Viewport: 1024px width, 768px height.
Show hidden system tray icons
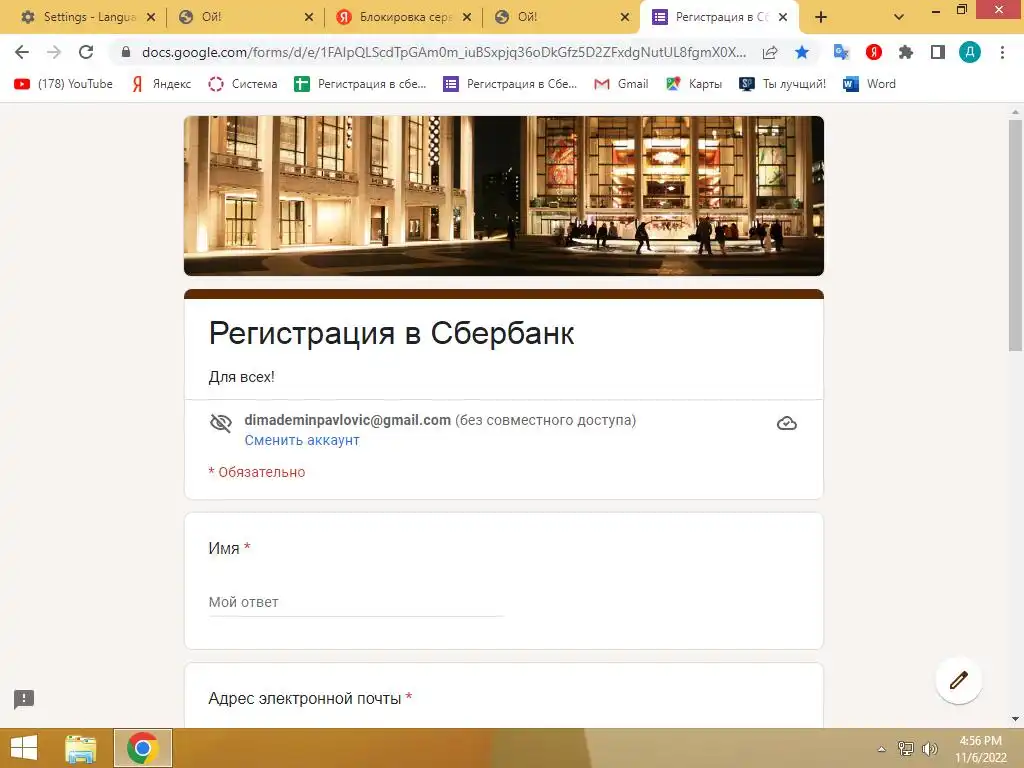point(881,749)
